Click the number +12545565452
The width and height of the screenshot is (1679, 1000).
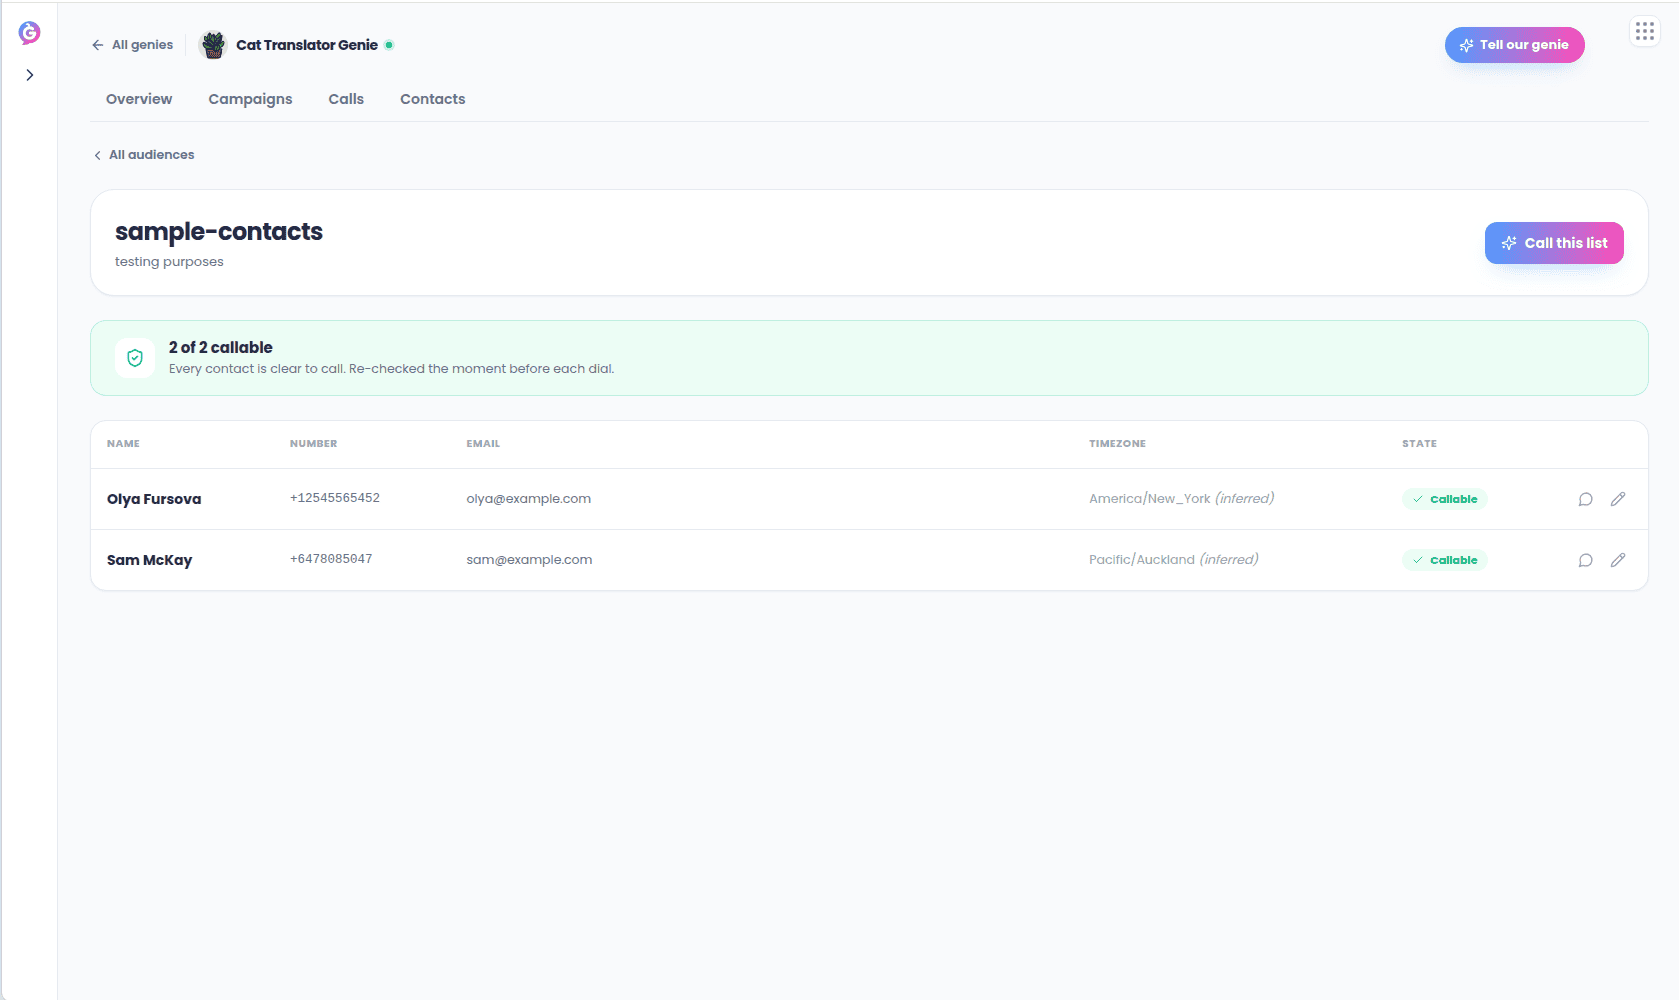pyautogui.click(x=335, y=498)
